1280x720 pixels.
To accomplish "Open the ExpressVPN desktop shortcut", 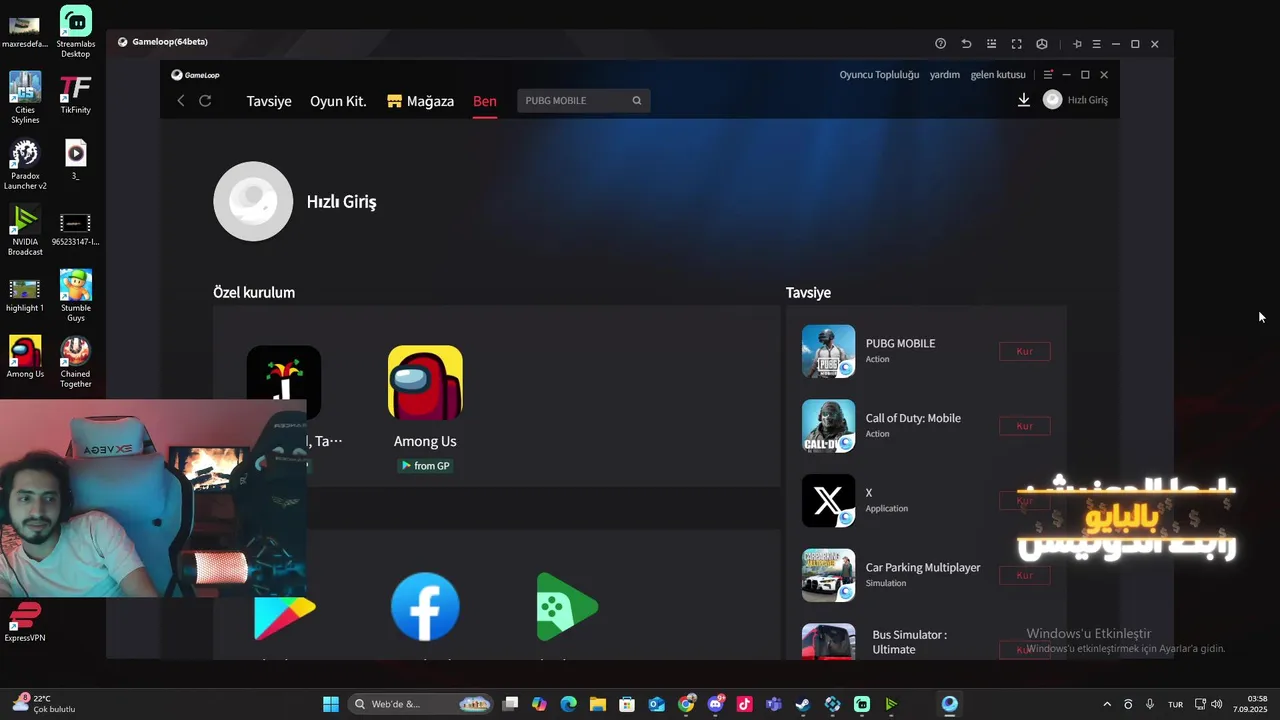I will (x=25, y=622).
